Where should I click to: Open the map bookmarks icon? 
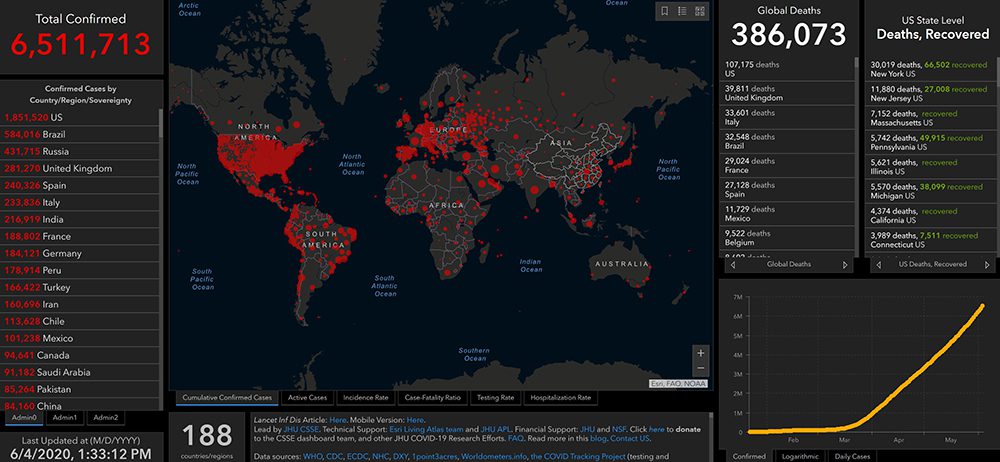coord(665,11)
